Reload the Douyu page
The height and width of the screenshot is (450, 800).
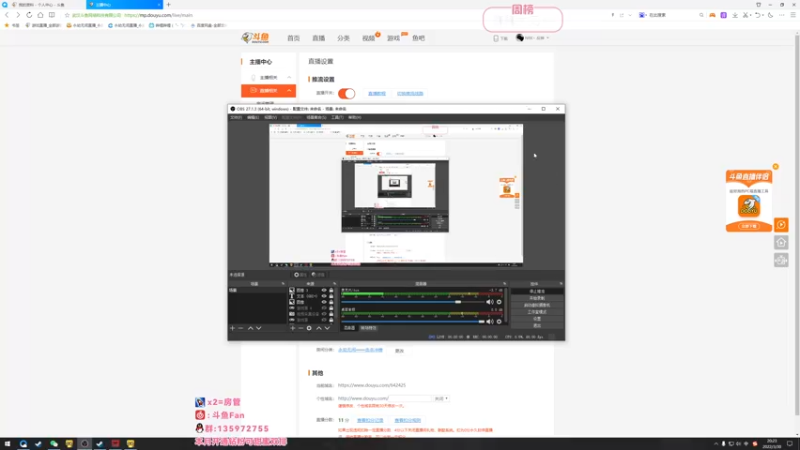point(29,15)
